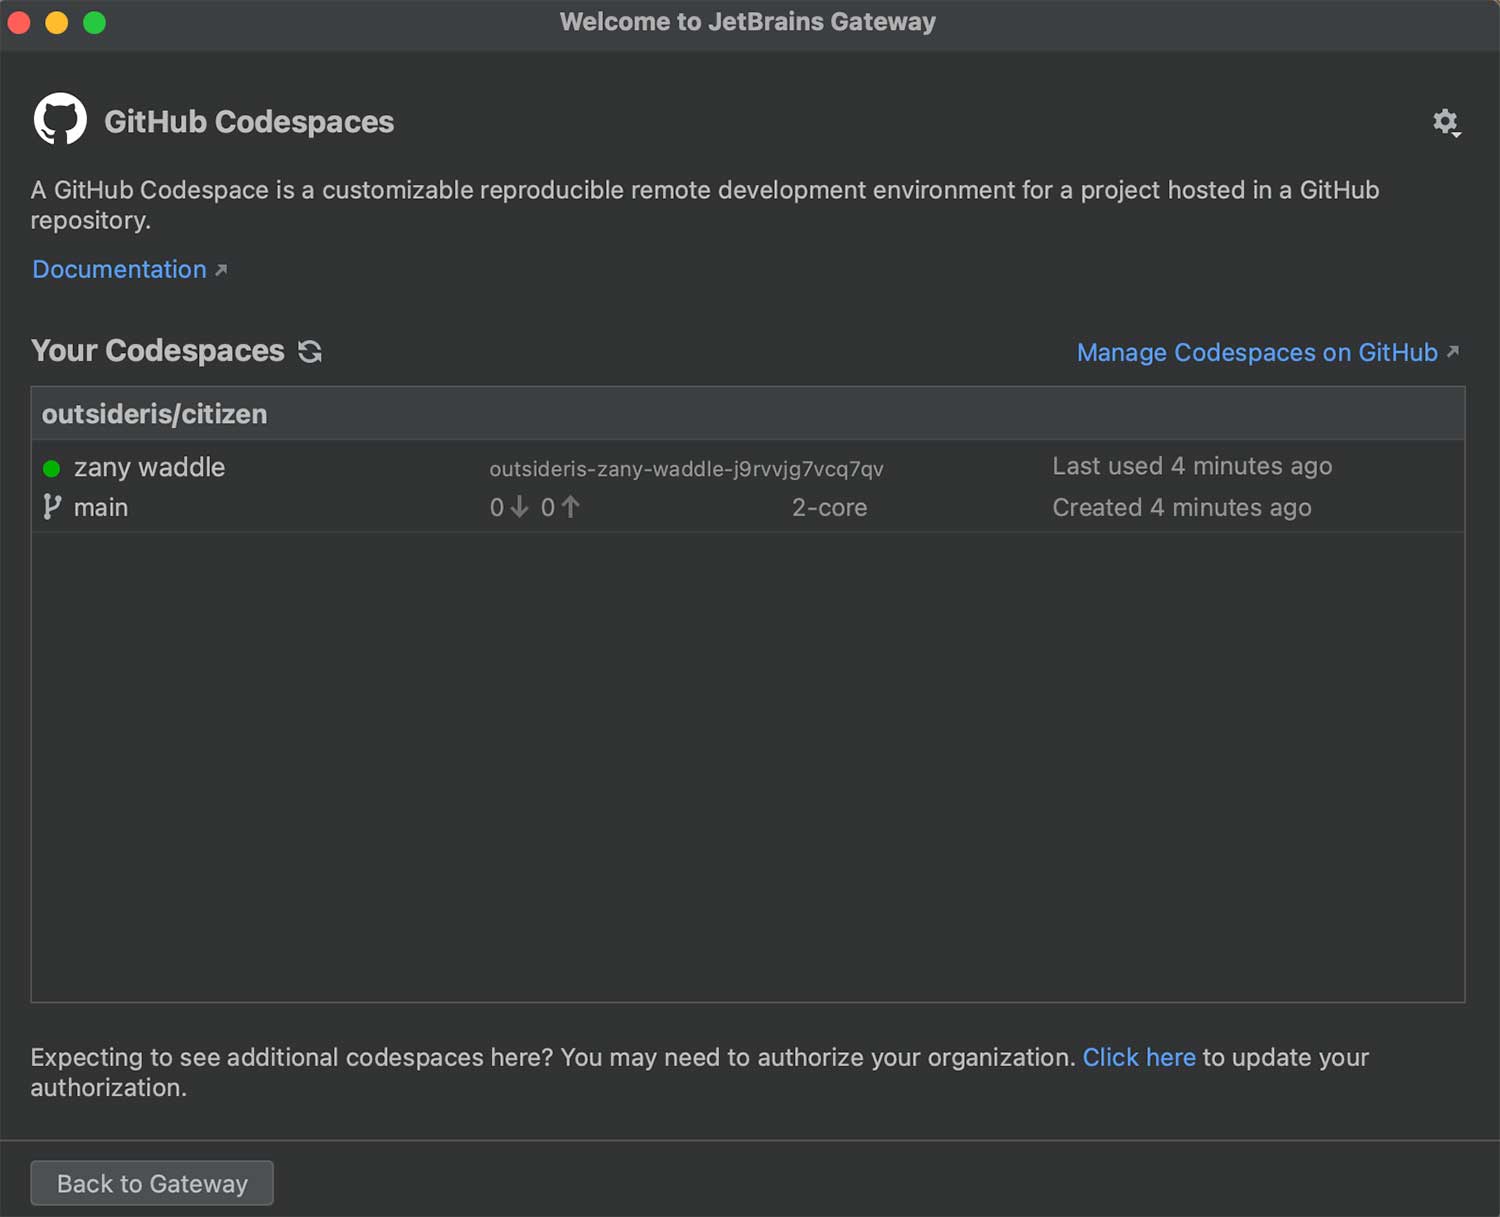Minimize the window with yellow button
The image size is (1500, 1217).
(x=57, y=22)
